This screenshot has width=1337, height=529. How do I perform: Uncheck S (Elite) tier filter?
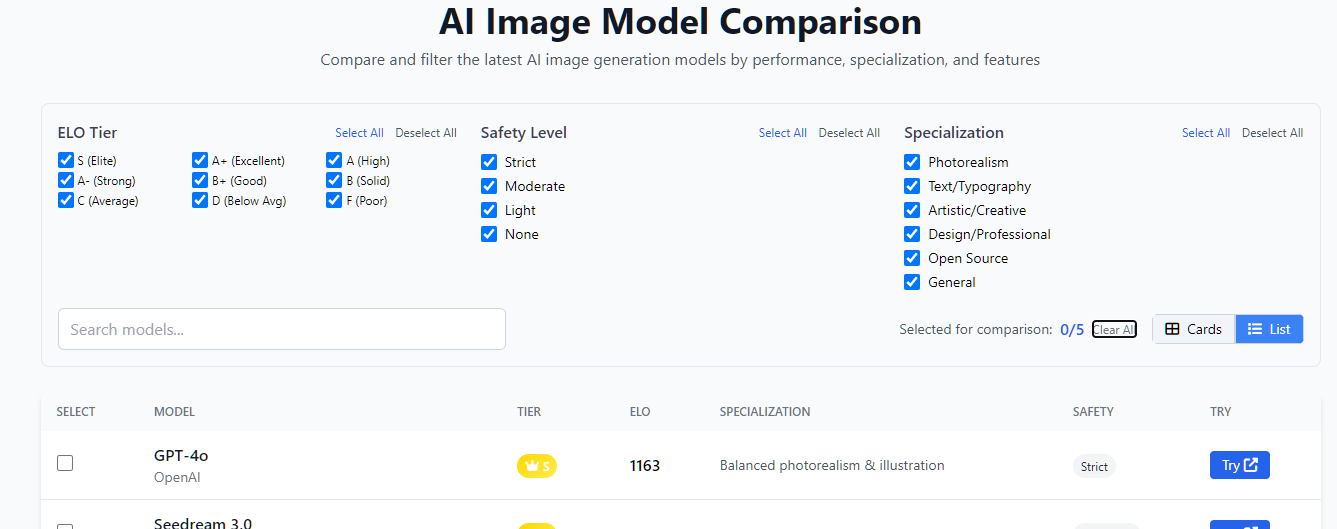tap(66, 160)
